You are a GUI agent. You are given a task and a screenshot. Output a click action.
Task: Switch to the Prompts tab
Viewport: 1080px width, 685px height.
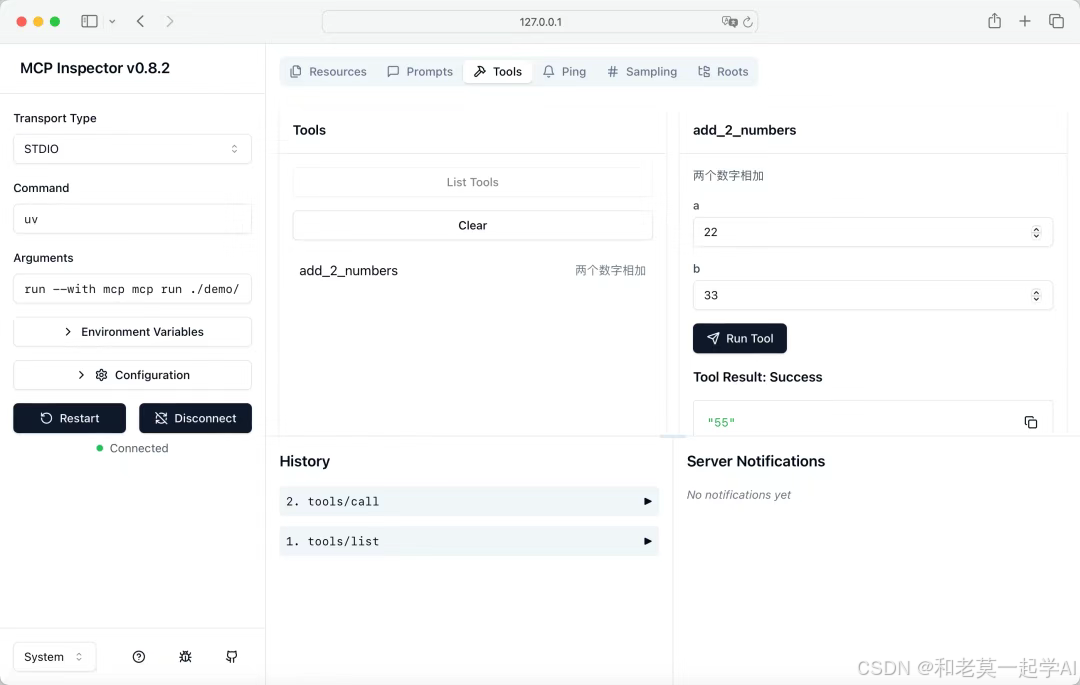coord(419,72)
